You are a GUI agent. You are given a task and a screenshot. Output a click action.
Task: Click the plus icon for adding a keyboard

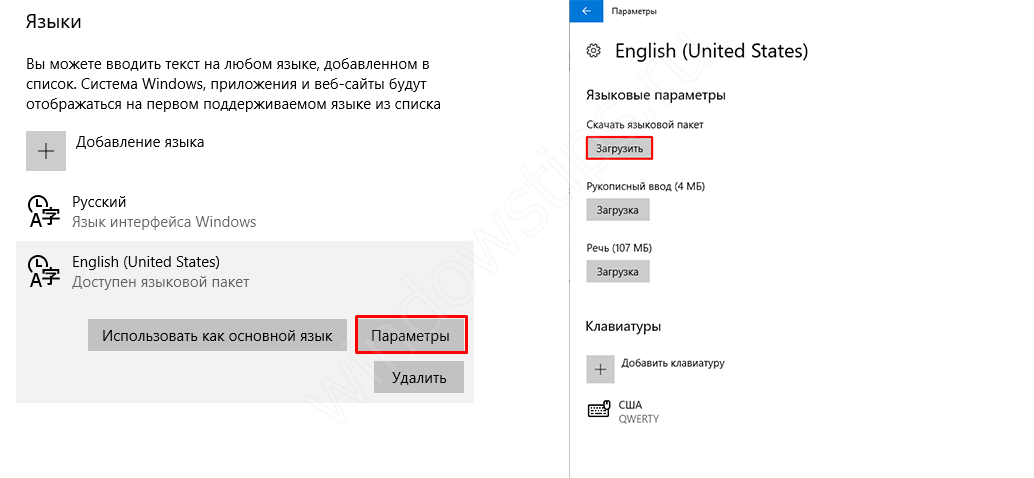pyautogui.click(x=600, y=369)
